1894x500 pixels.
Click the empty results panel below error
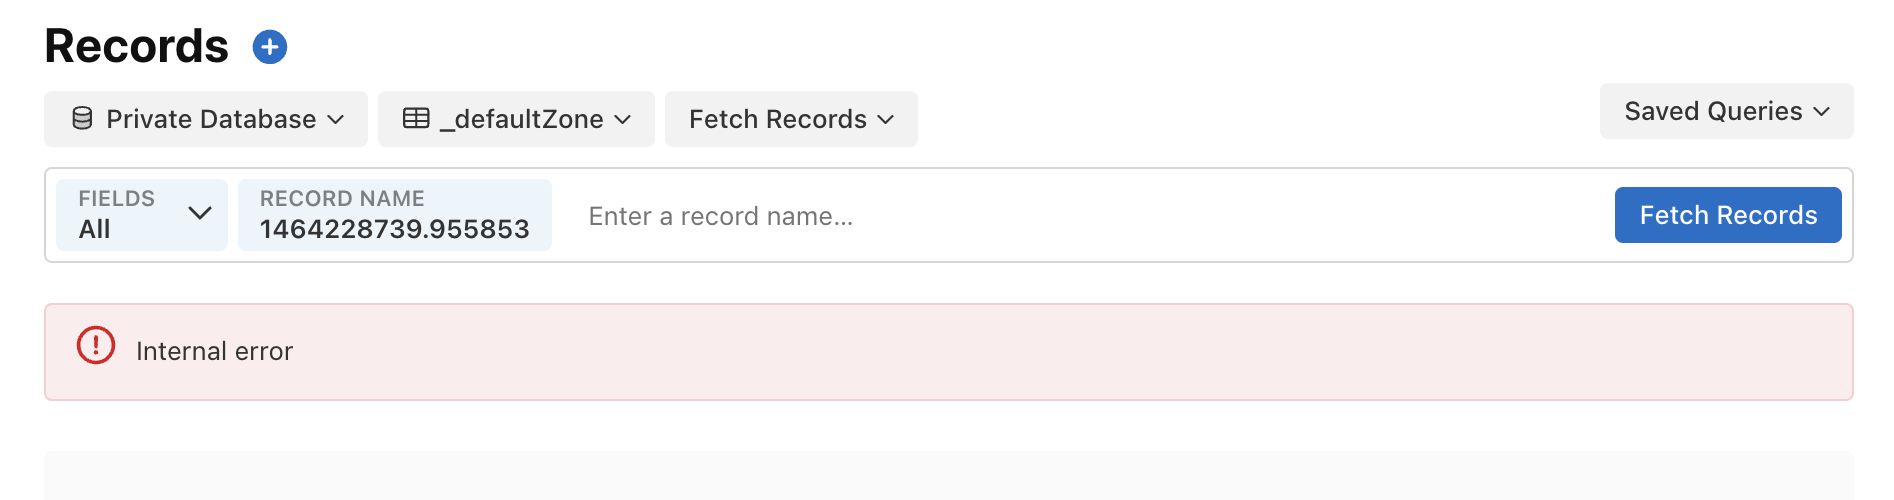coord(949,476)
